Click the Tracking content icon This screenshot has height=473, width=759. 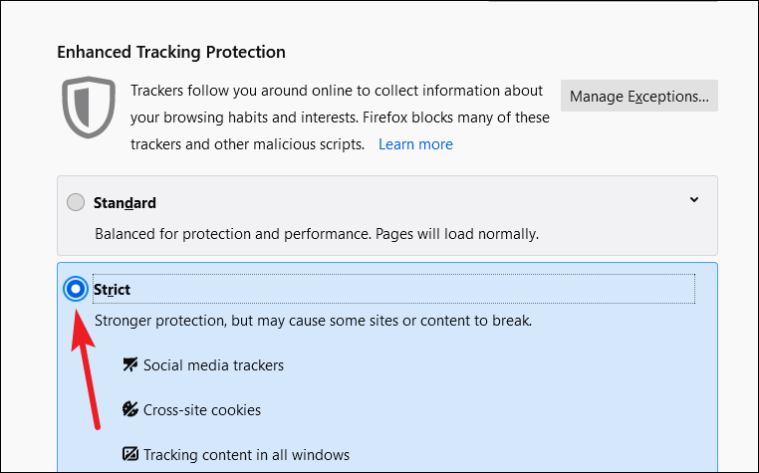(130, 455)
